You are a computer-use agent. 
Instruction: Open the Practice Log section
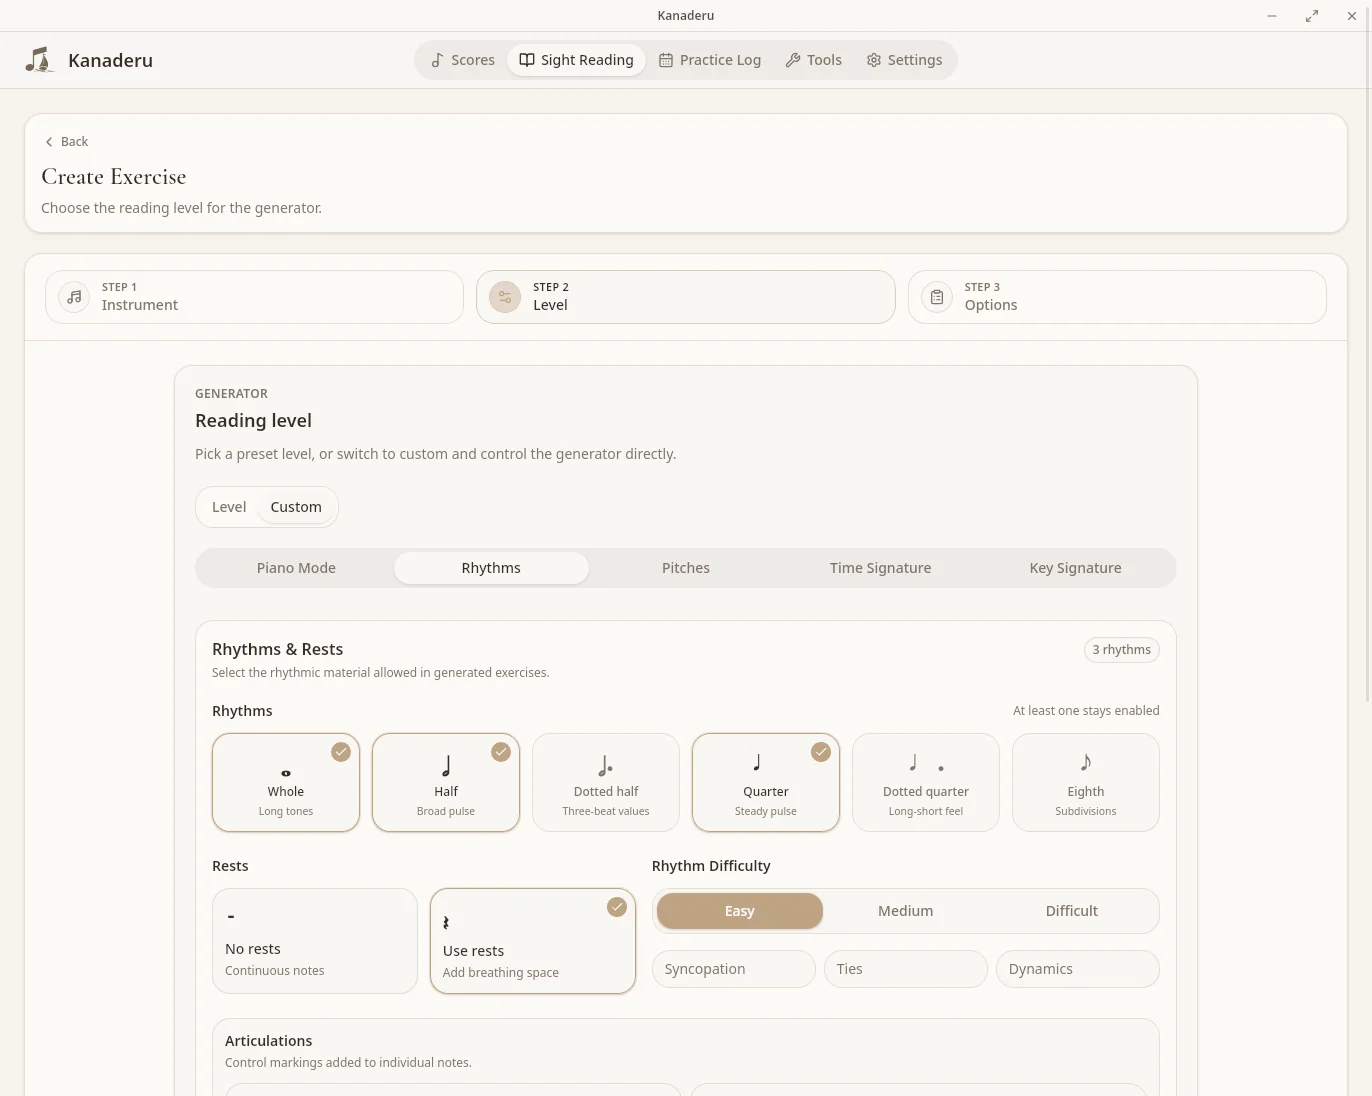pyautogui.click(x=710, y=60)
